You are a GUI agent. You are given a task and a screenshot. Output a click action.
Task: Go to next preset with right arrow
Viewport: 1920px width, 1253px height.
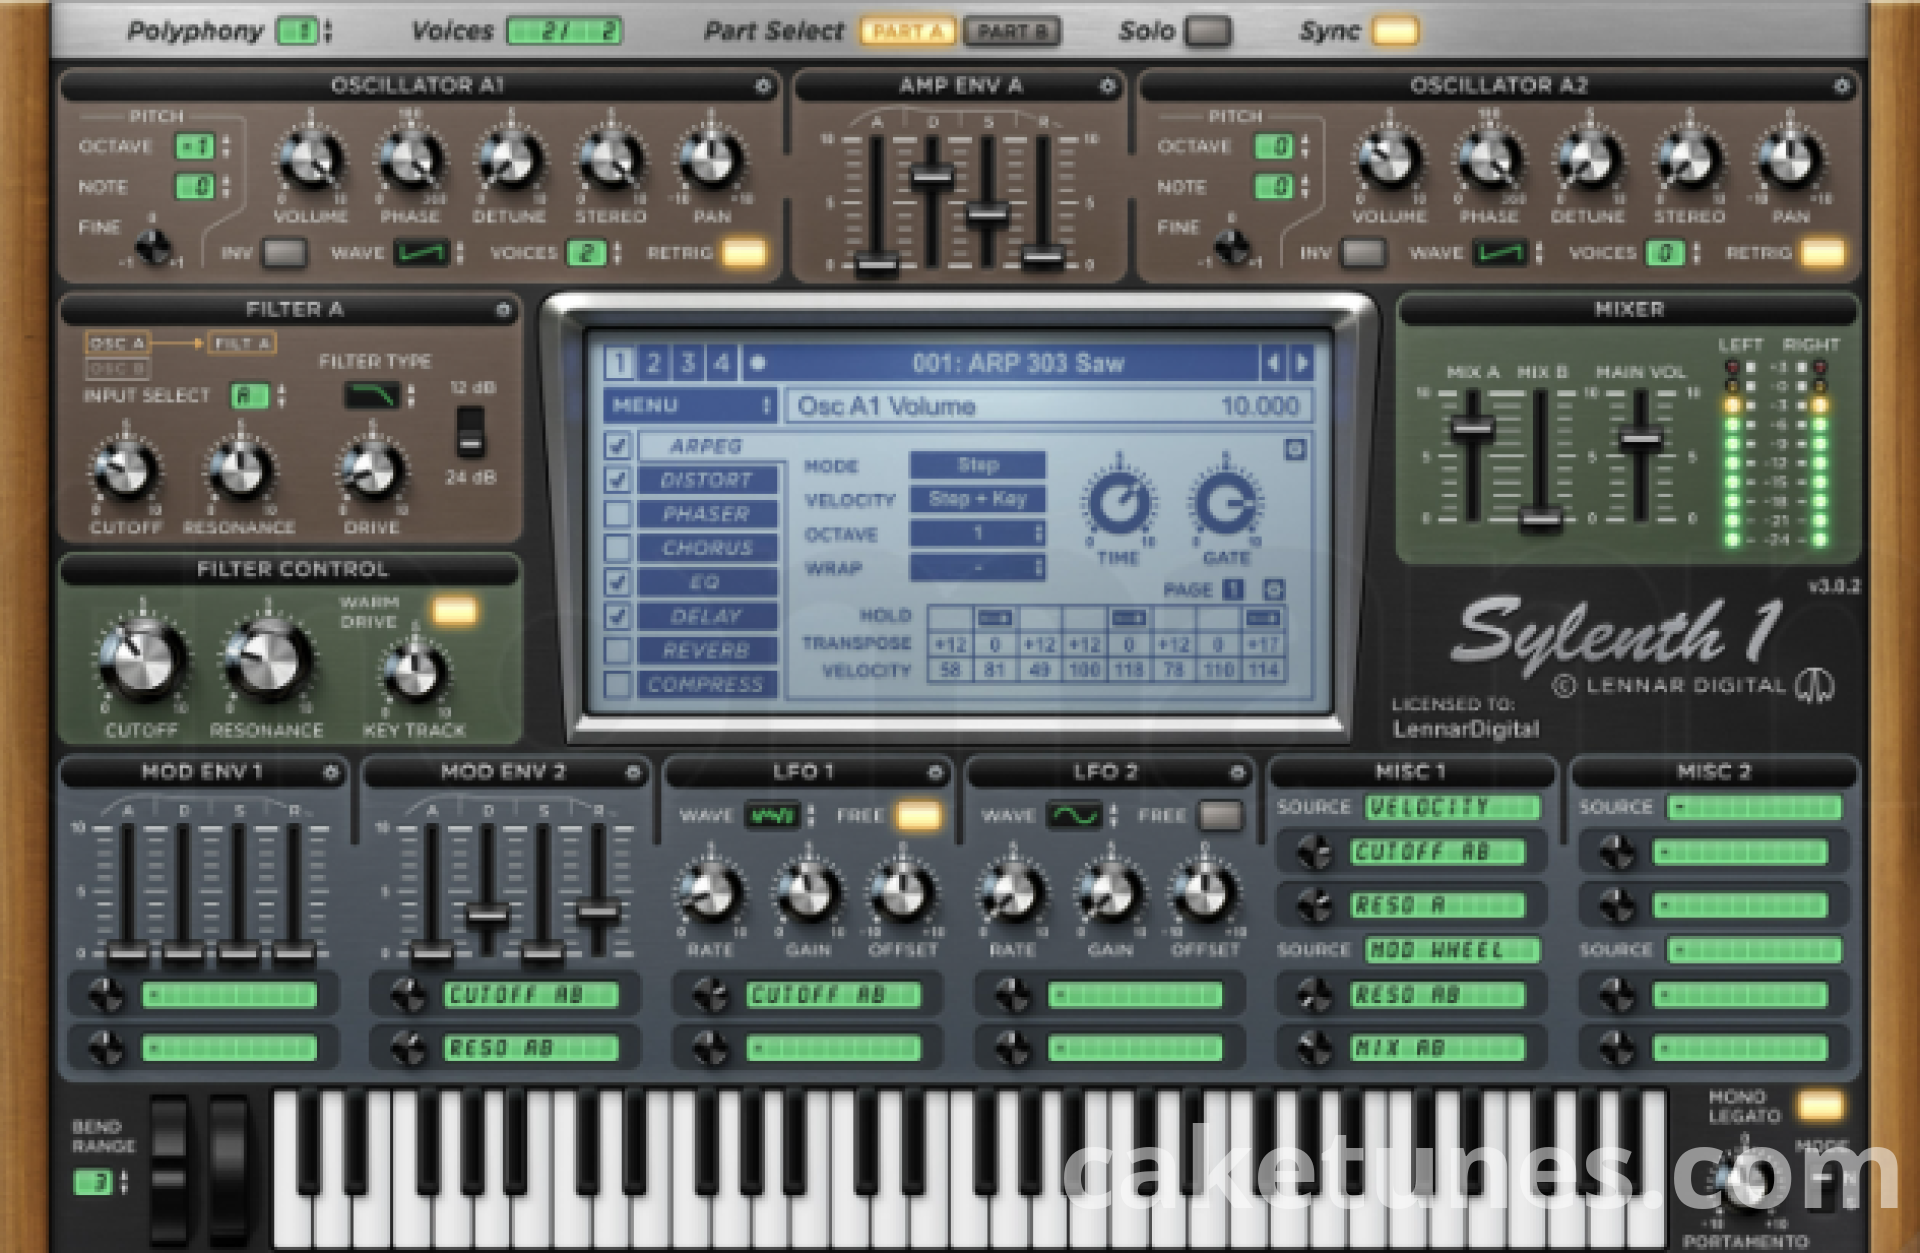click(x=1301, y=363)
